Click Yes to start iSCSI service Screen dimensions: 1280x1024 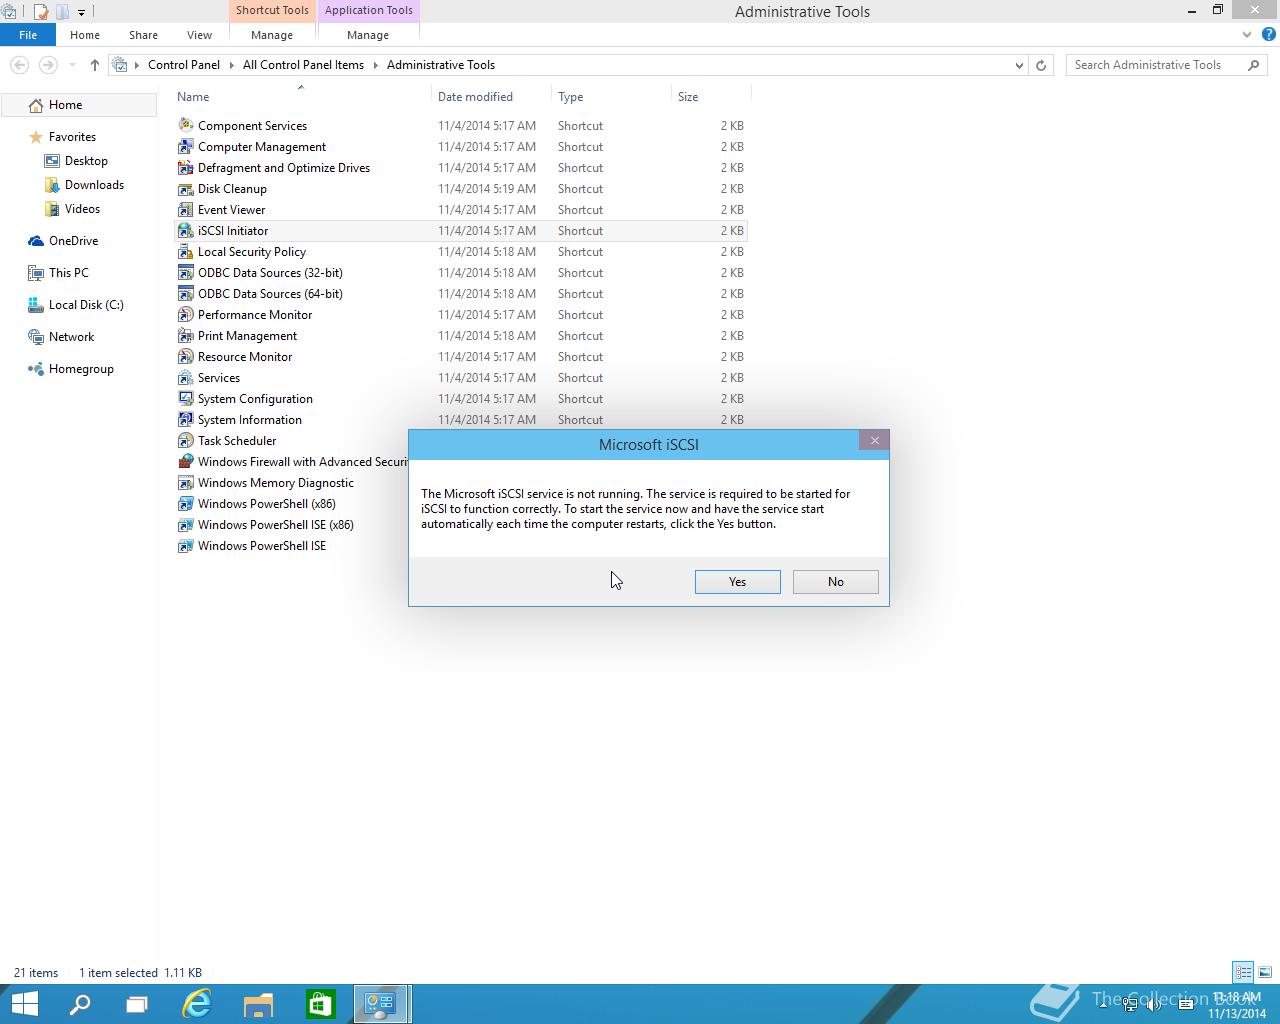[x=737, y=582]
